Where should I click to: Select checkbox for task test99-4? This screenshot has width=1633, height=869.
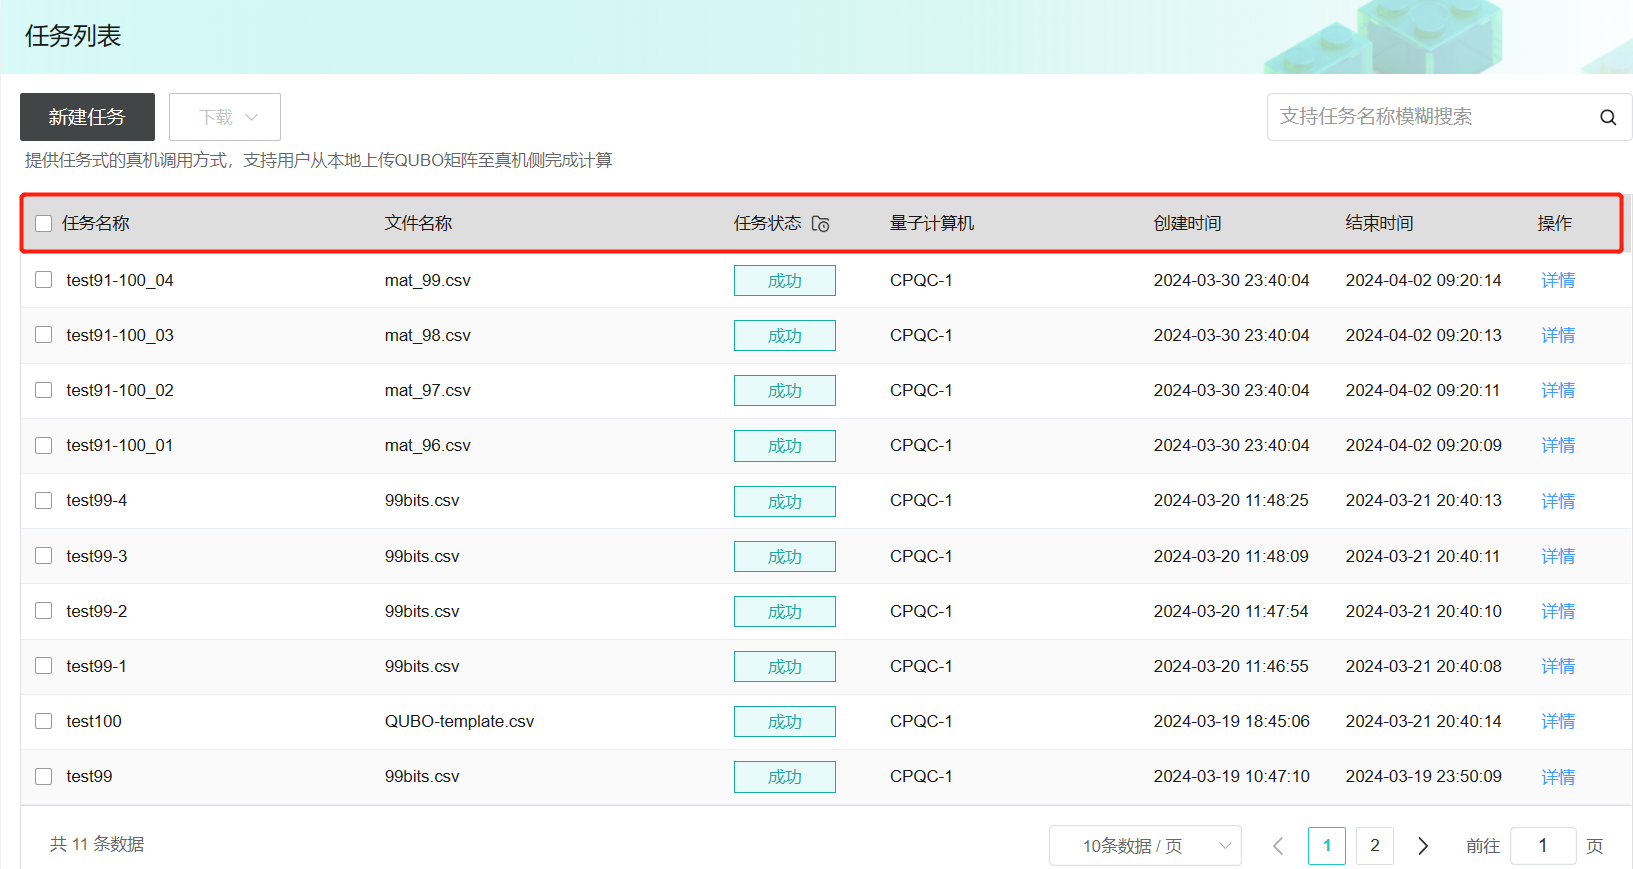point(44,500)
